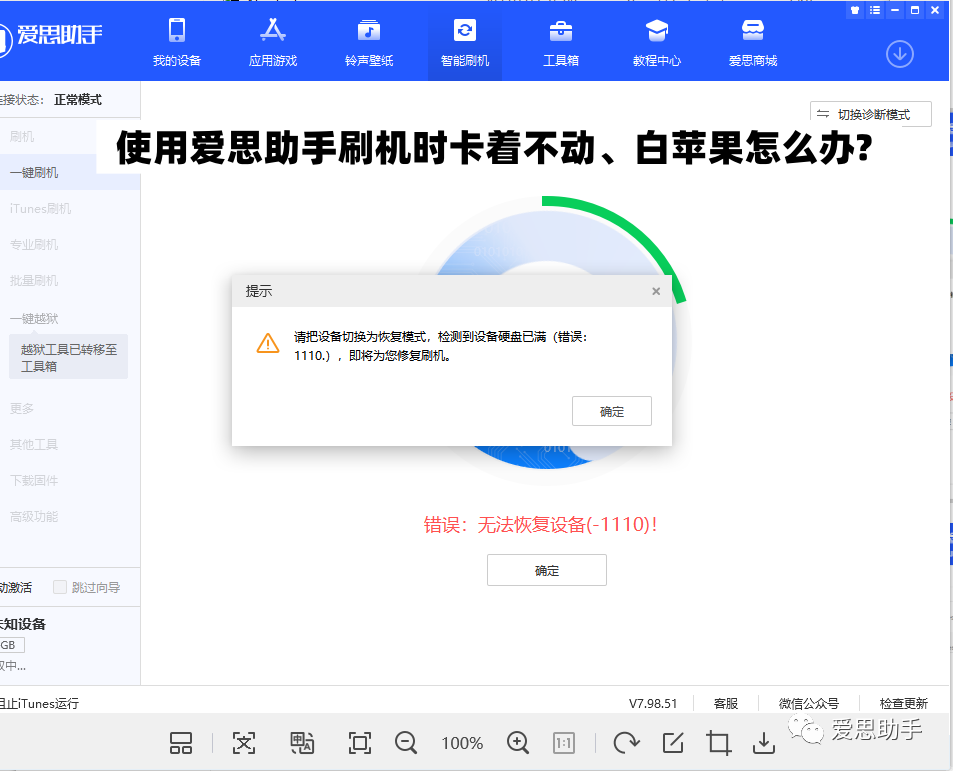Click 检查更新 to check updates
The image size is (953, 771).
coord(903,704)
